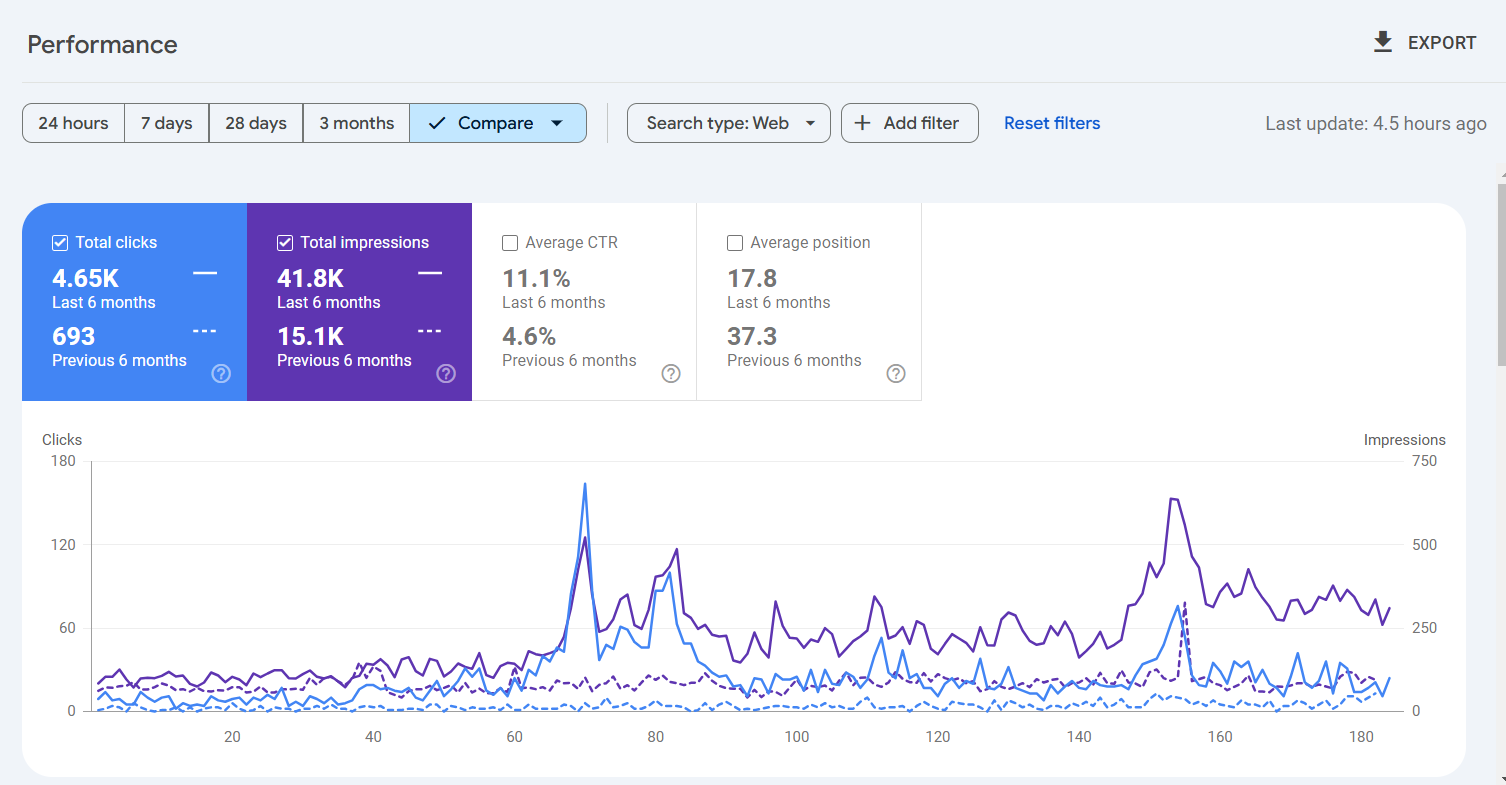
Task: Click the EXPORT button label
Action: (x=1442, y=43)
